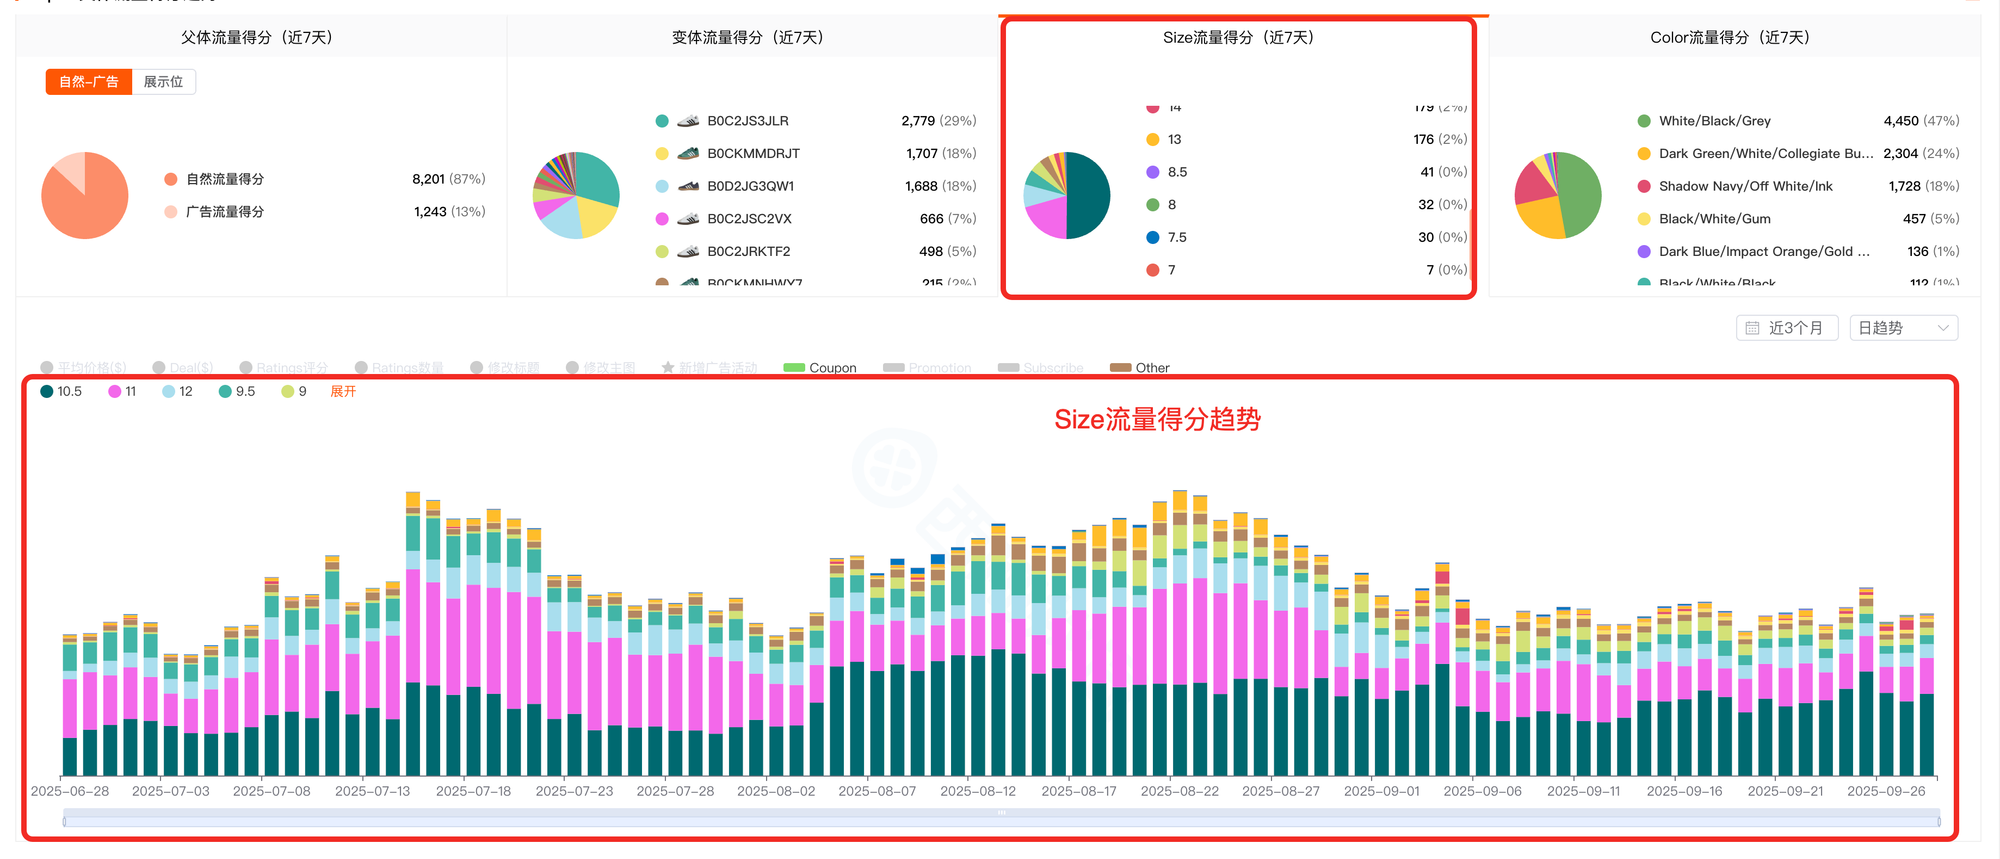Image resolution: width=2000 pixels, height=859 pixels.
Task: Click the shoe icon beside B0C2JSC2VX
Action: tap(688, 219)
